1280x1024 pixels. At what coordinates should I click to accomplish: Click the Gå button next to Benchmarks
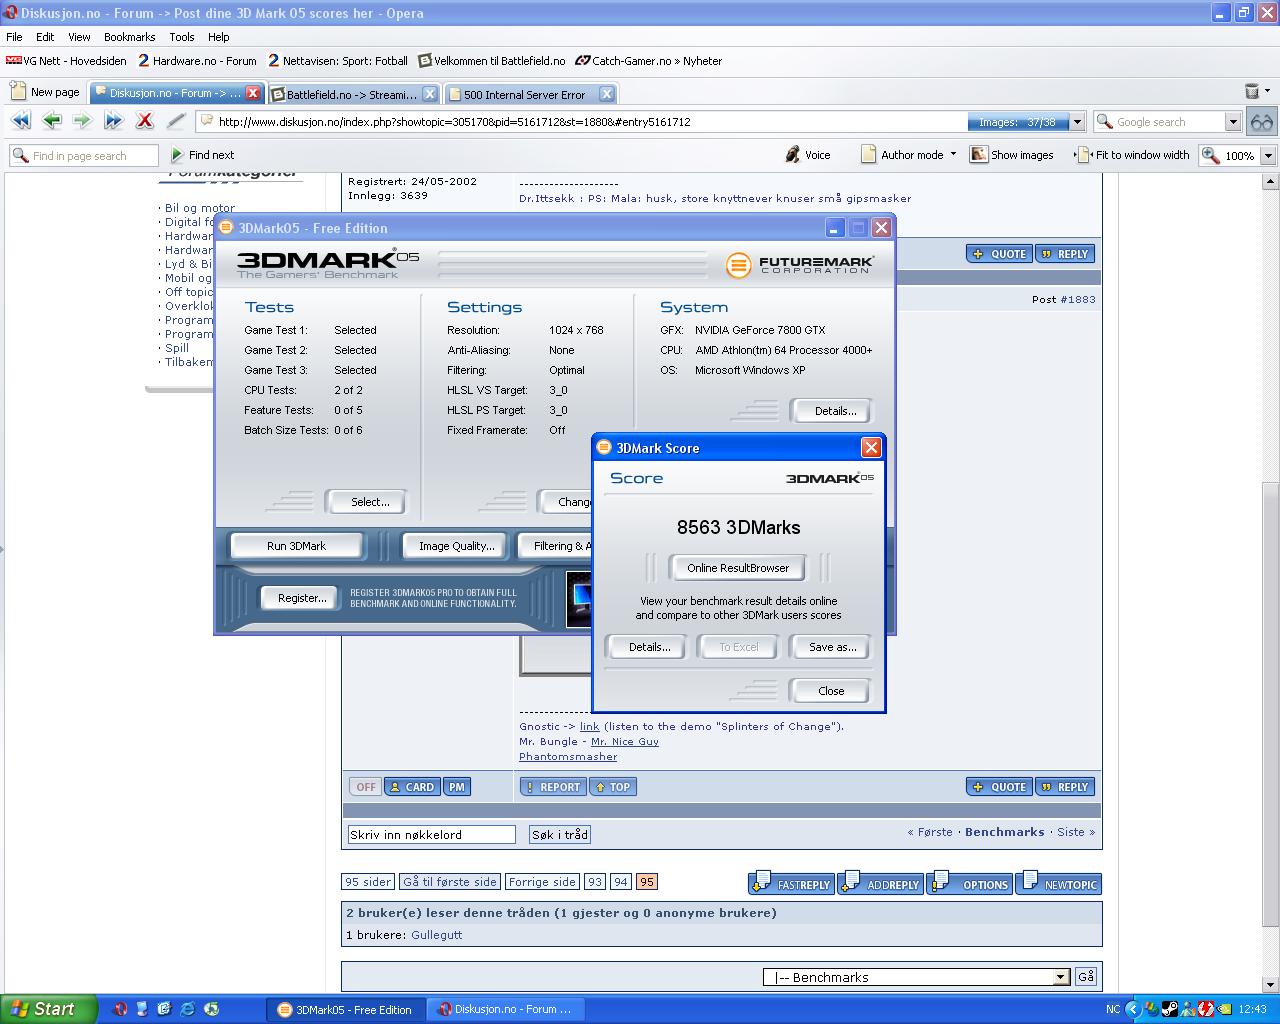(x=1086, y=977)
